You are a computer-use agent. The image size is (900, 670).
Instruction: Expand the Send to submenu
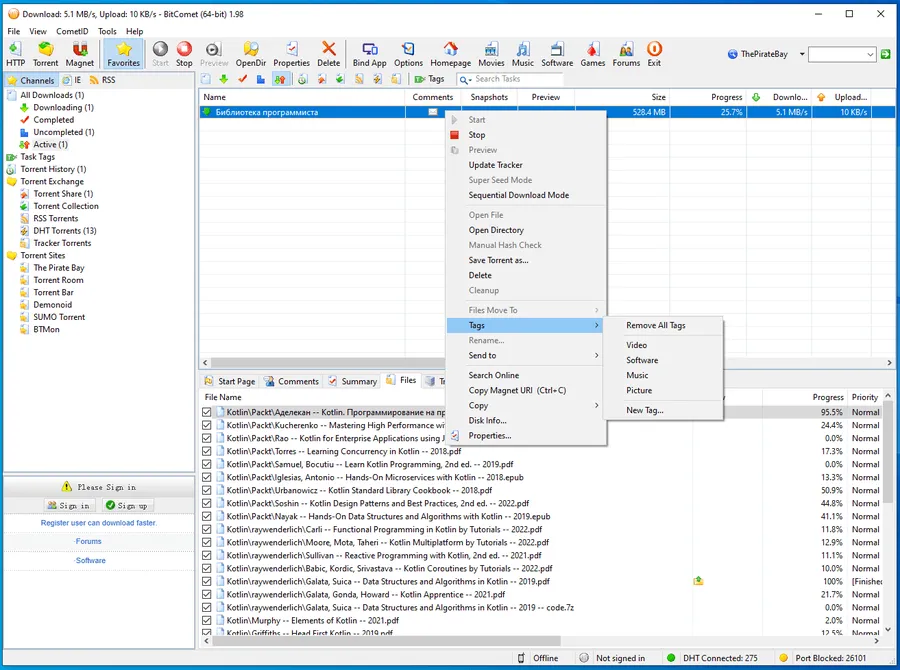[x=526, y=355]
